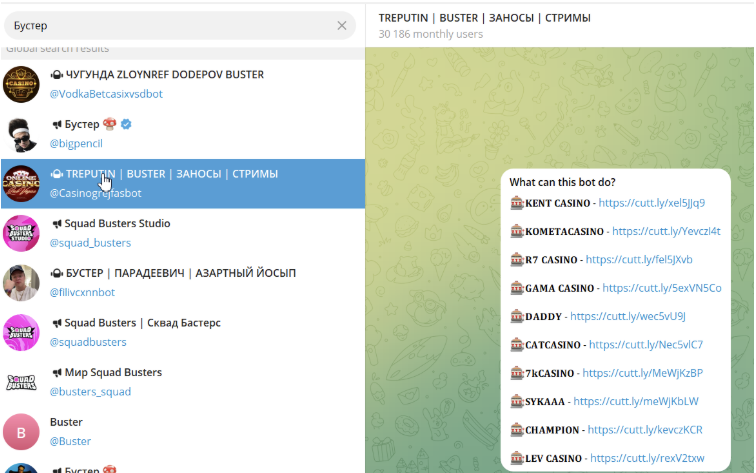756x473 pixels.
Task: Click the slot machine emoji beside 7kCASINO
Action: pos(517,373)
